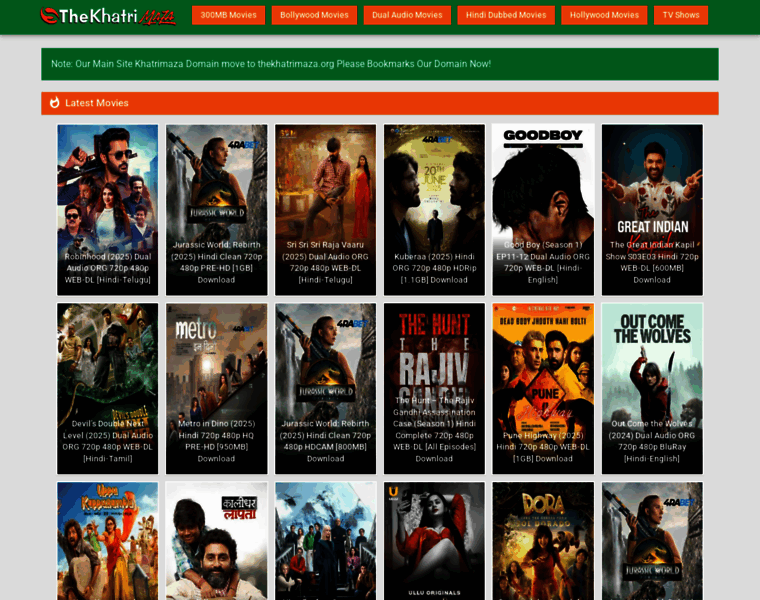Click Out Come the Wolves title link
The height and width of the screenshot is (600, 760).
pyautogui.click(x=652, y=441)
